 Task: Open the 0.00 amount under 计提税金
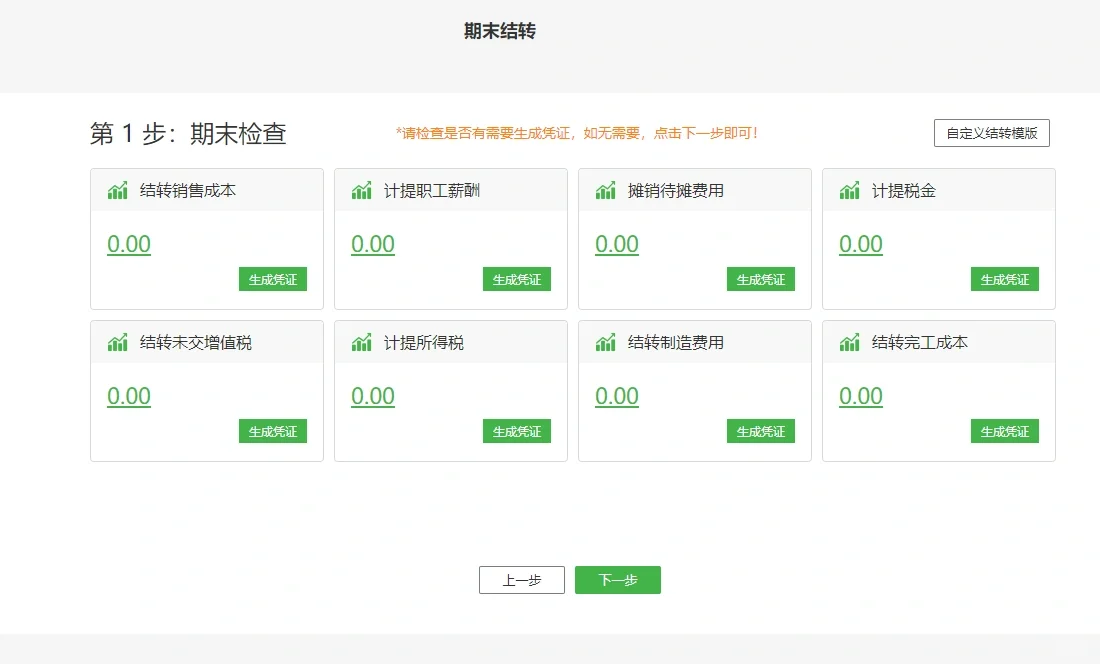(x=860, y=243)
